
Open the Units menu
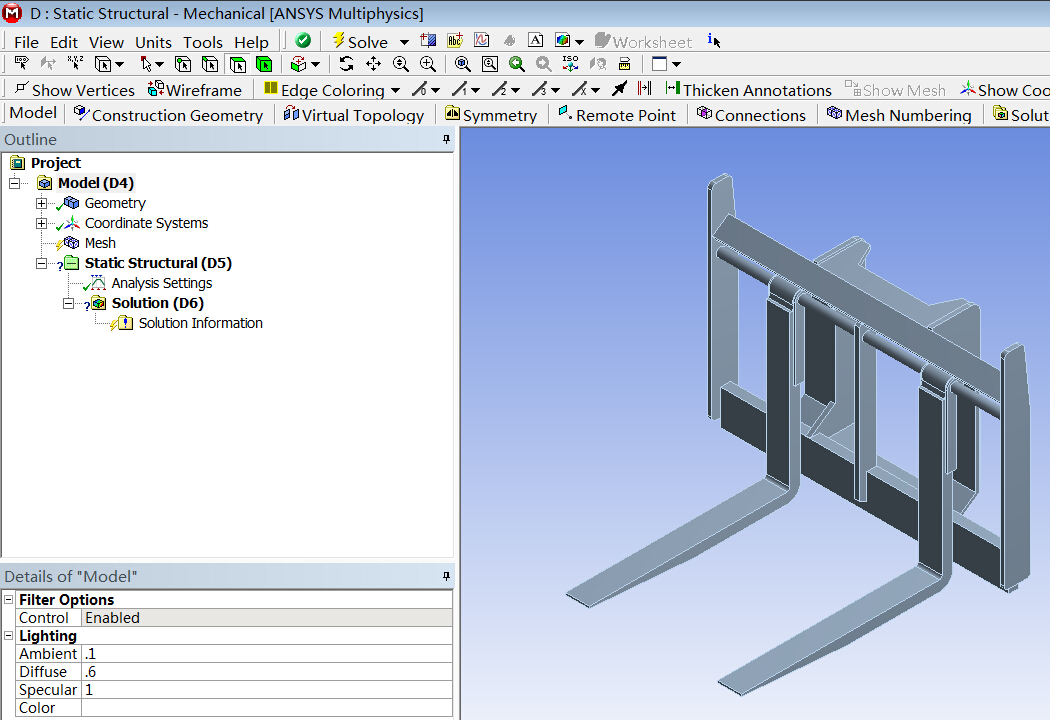point(153,42)
